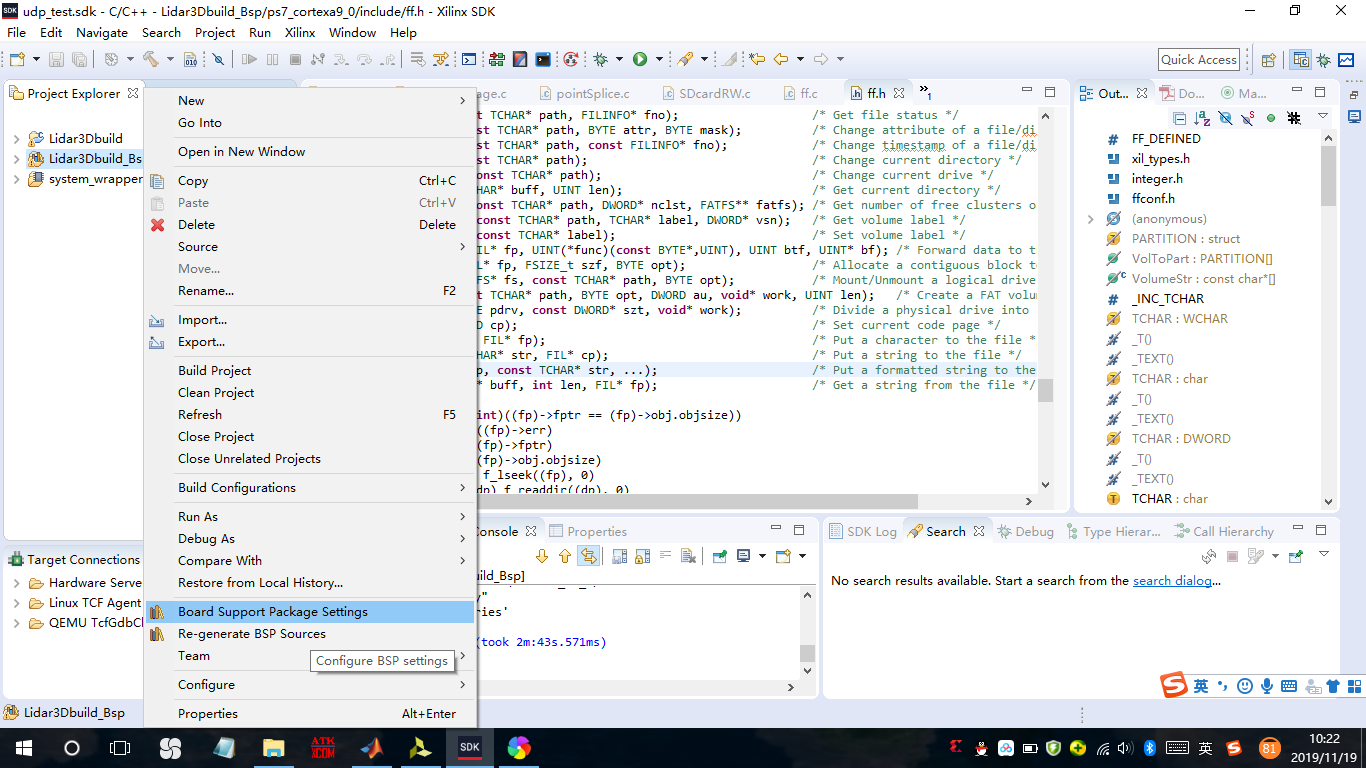The height and width of the screenshot is (768, 1366).
Task: Open the search dialog link
Action: 1172,581
